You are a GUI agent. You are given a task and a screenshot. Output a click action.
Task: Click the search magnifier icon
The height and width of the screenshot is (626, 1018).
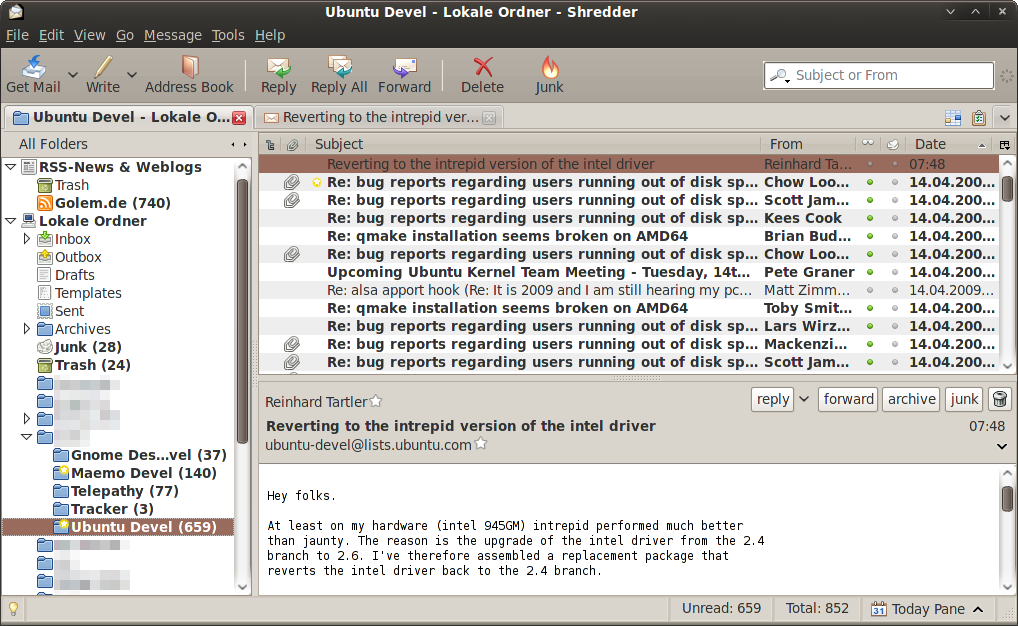point(780,75)
